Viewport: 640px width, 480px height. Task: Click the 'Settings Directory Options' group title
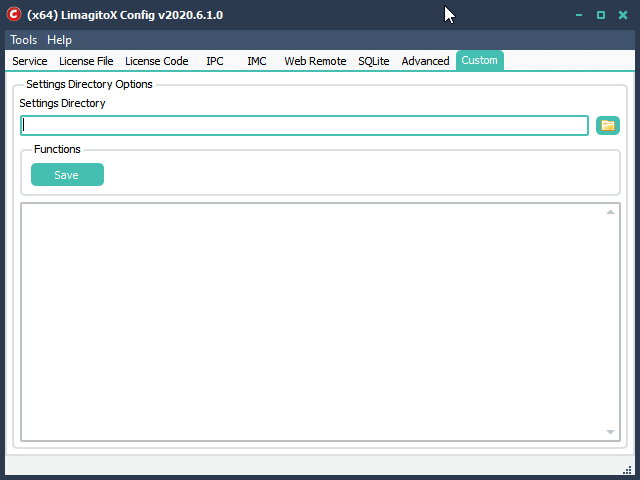tap(89, 84)
